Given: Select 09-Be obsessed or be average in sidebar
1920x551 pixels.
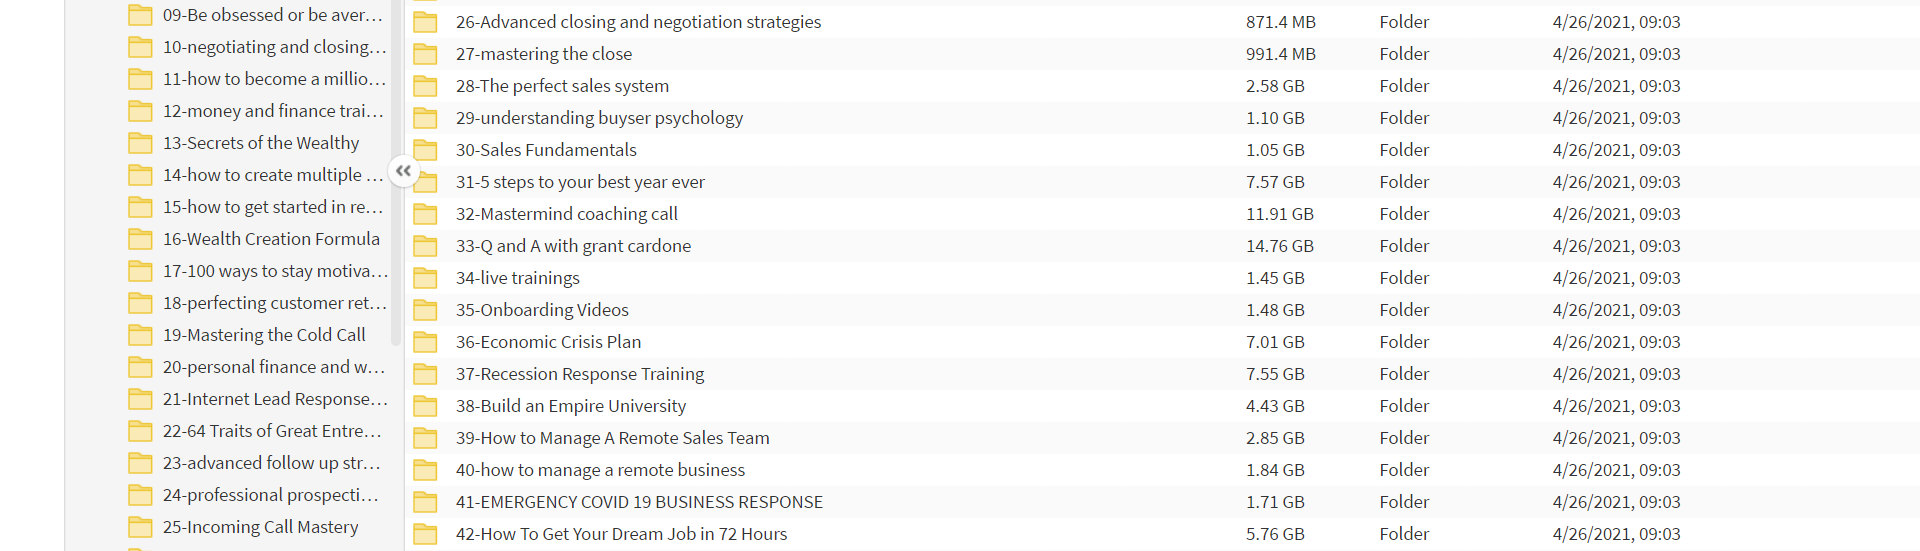Looking at the screenshot, I should click(272, 15).
